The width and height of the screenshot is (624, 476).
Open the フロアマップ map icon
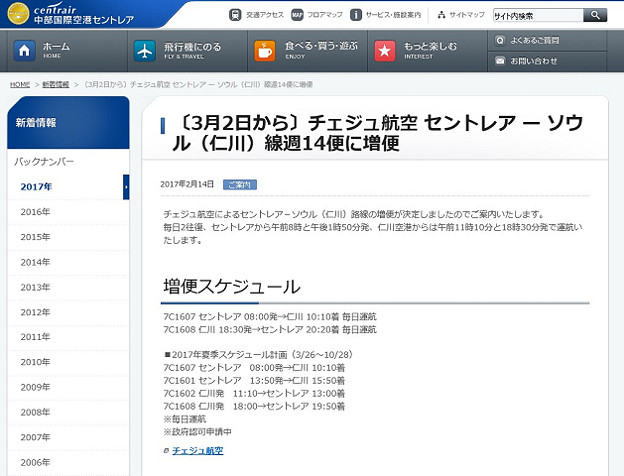pos(297,15)
